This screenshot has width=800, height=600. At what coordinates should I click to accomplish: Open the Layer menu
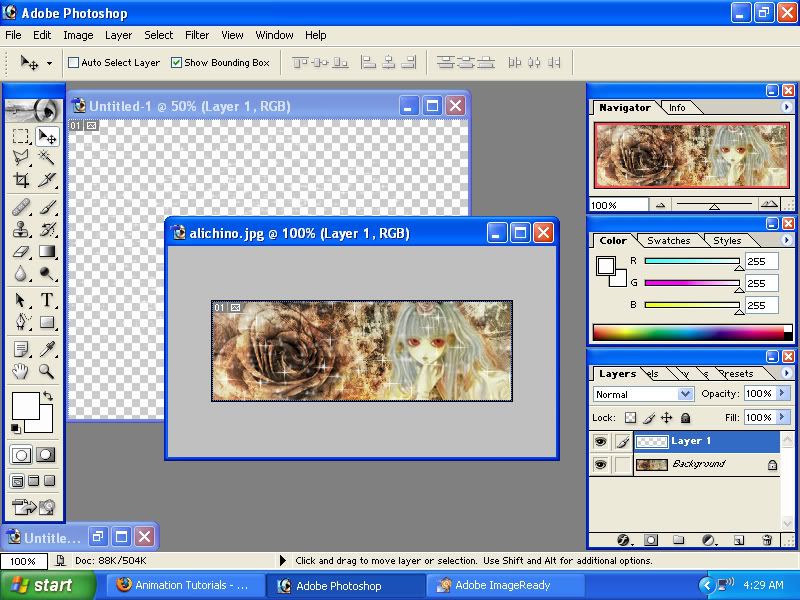coord(118,35)
